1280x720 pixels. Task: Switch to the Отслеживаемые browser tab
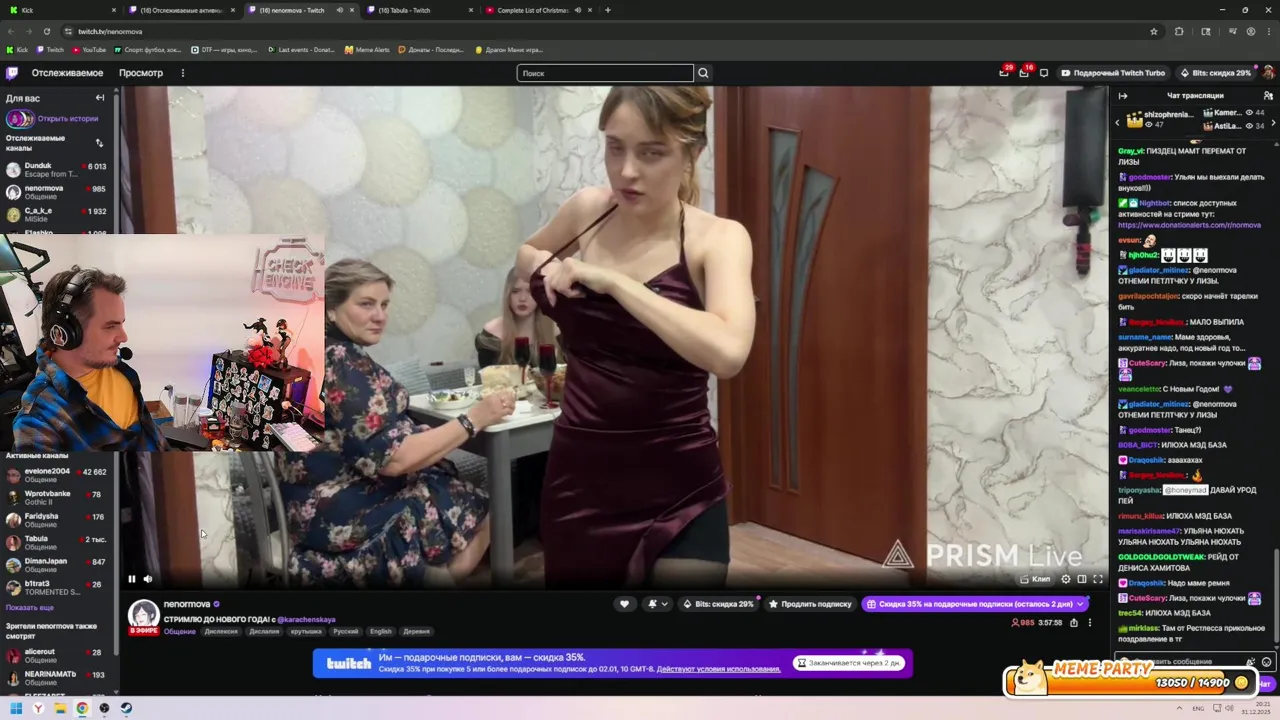pos(182,10)
